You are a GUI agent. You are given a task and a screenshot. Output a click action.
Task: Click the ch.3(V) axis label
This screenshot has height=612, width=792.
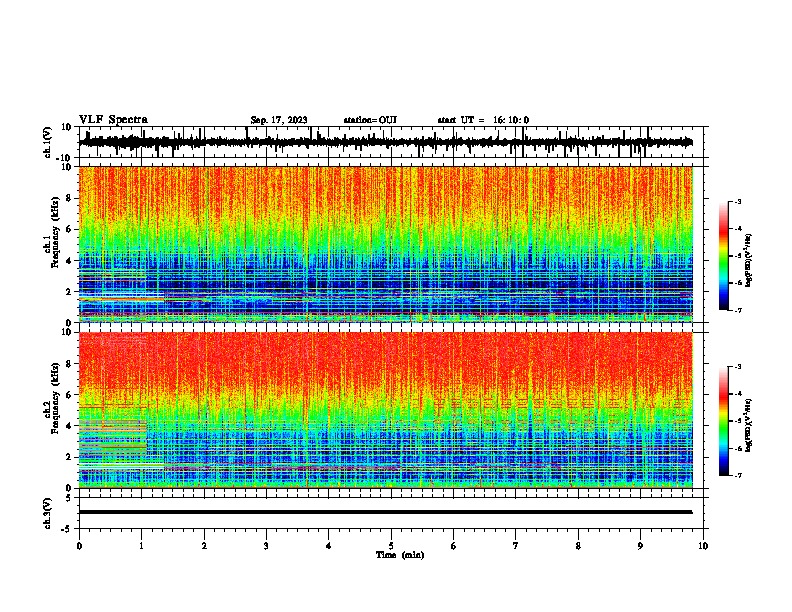pyautogui.click(x=47, y=514)
